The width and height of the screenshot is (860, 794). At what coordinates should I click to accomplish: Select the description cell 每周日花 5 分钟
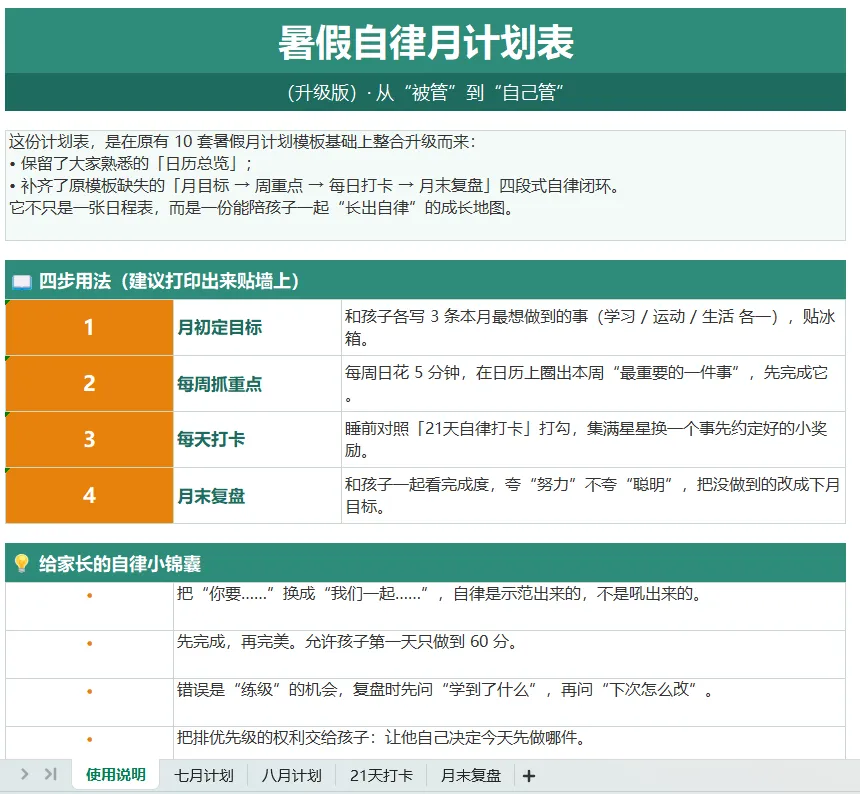click(593, 383)
